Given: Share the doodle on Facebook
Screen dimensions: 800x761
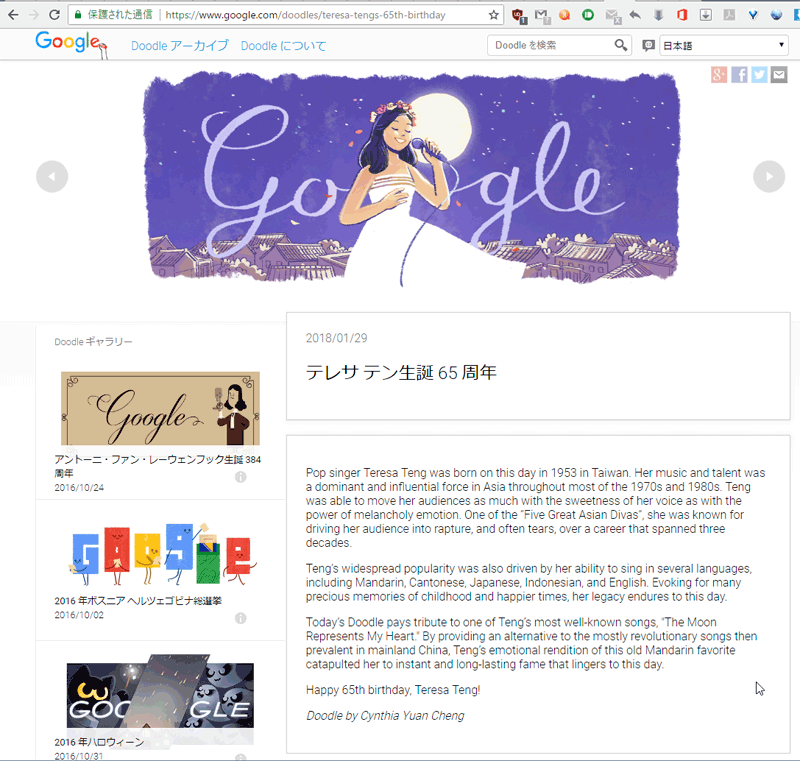Looking at the screenshot, I should 739,75.
